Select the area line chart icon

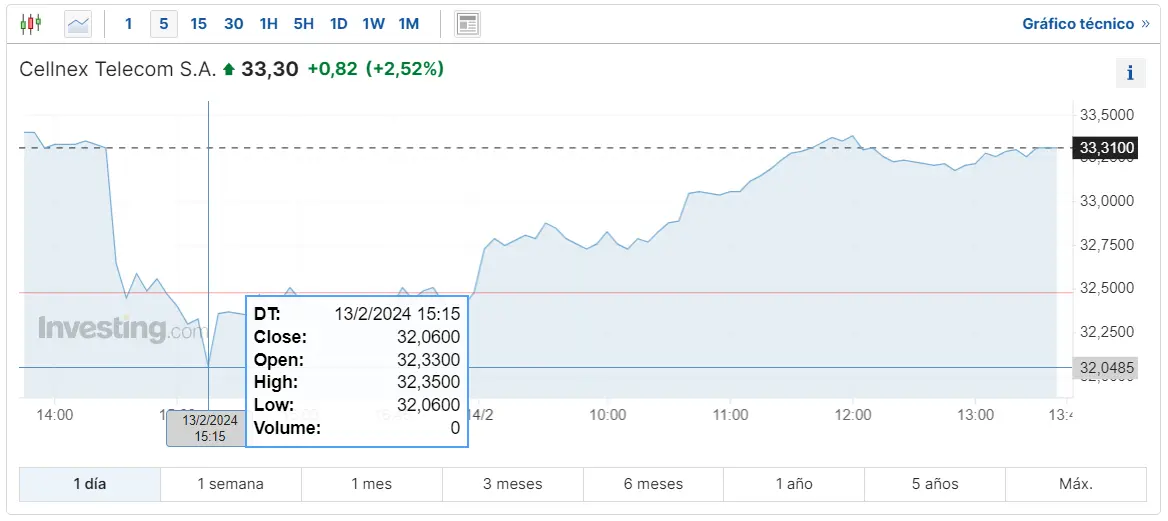pos(78,24)
